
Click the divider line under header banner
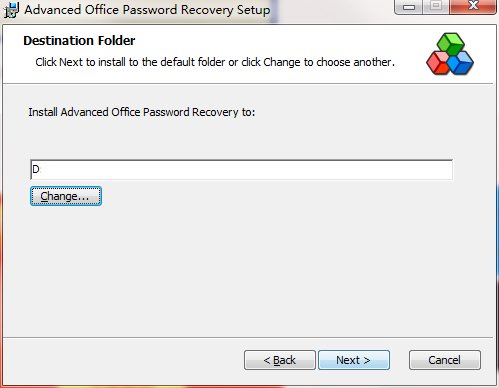(248, 83)
